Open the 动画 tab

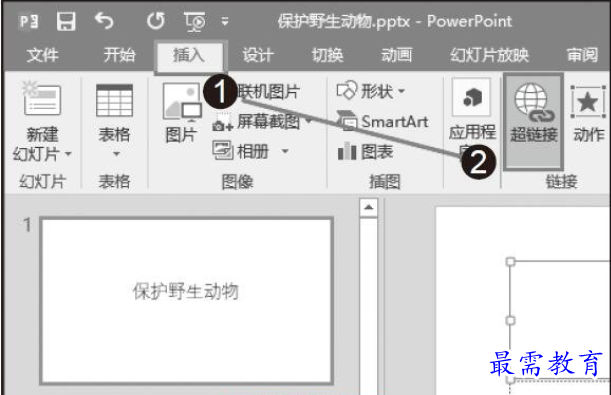396,55
